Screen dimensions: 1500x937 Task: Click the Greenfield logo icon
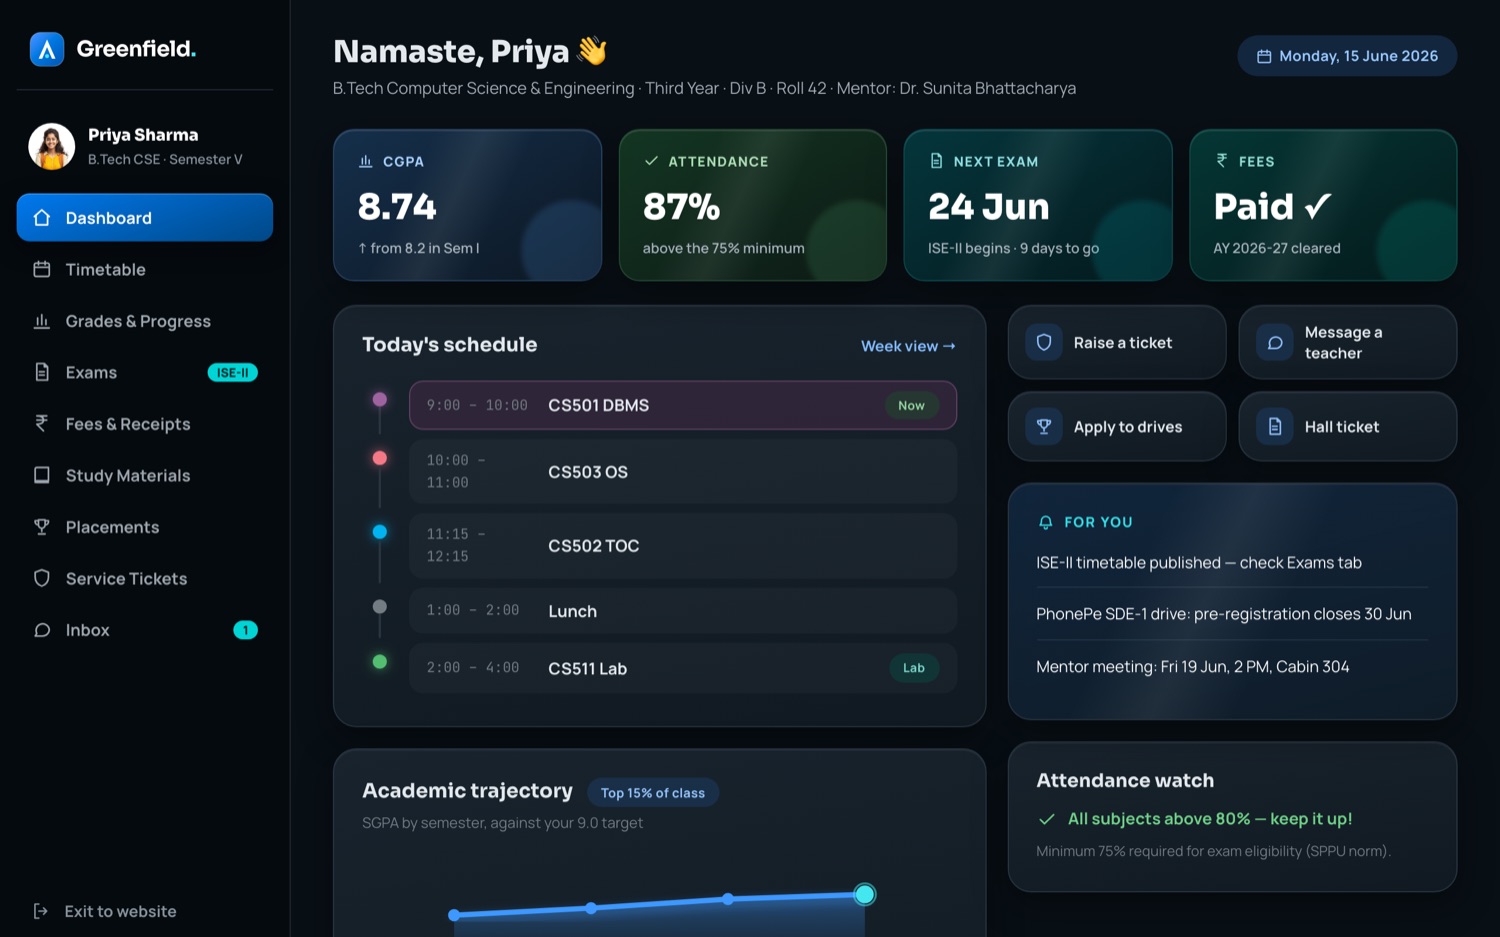tap(47, 49)
